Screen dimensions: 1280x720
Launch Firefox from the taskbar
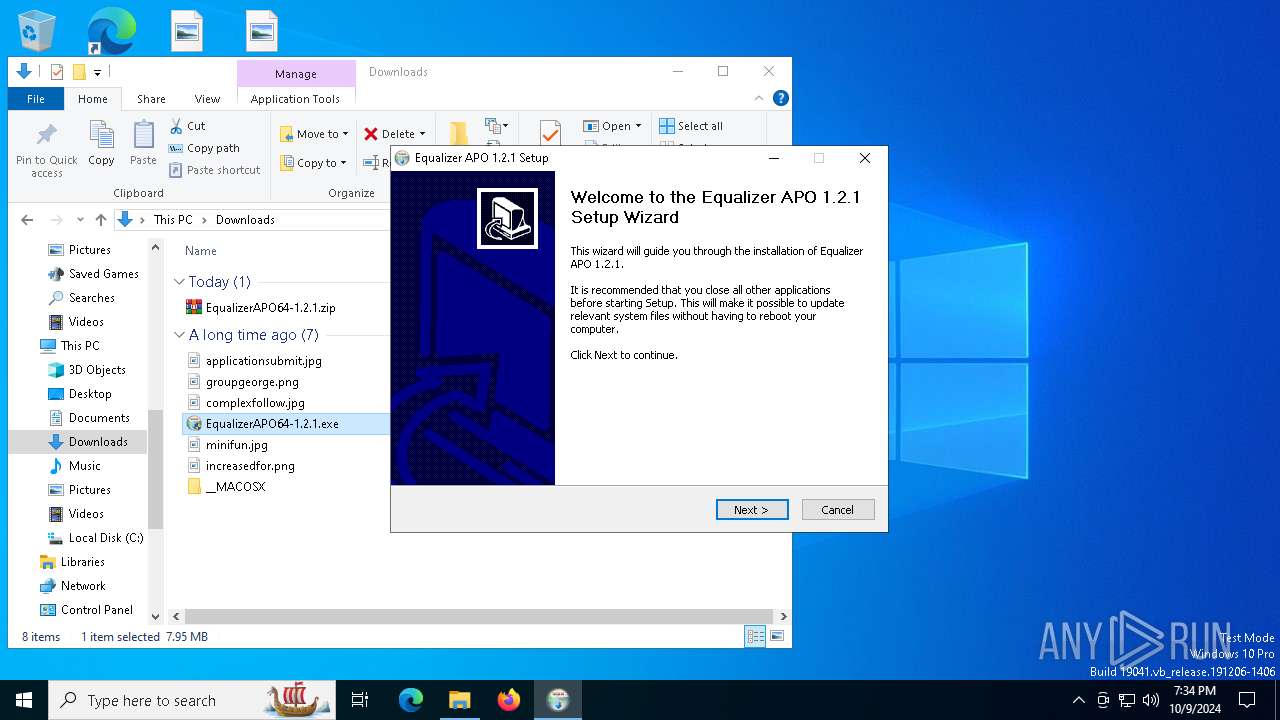tap(508, 700)
